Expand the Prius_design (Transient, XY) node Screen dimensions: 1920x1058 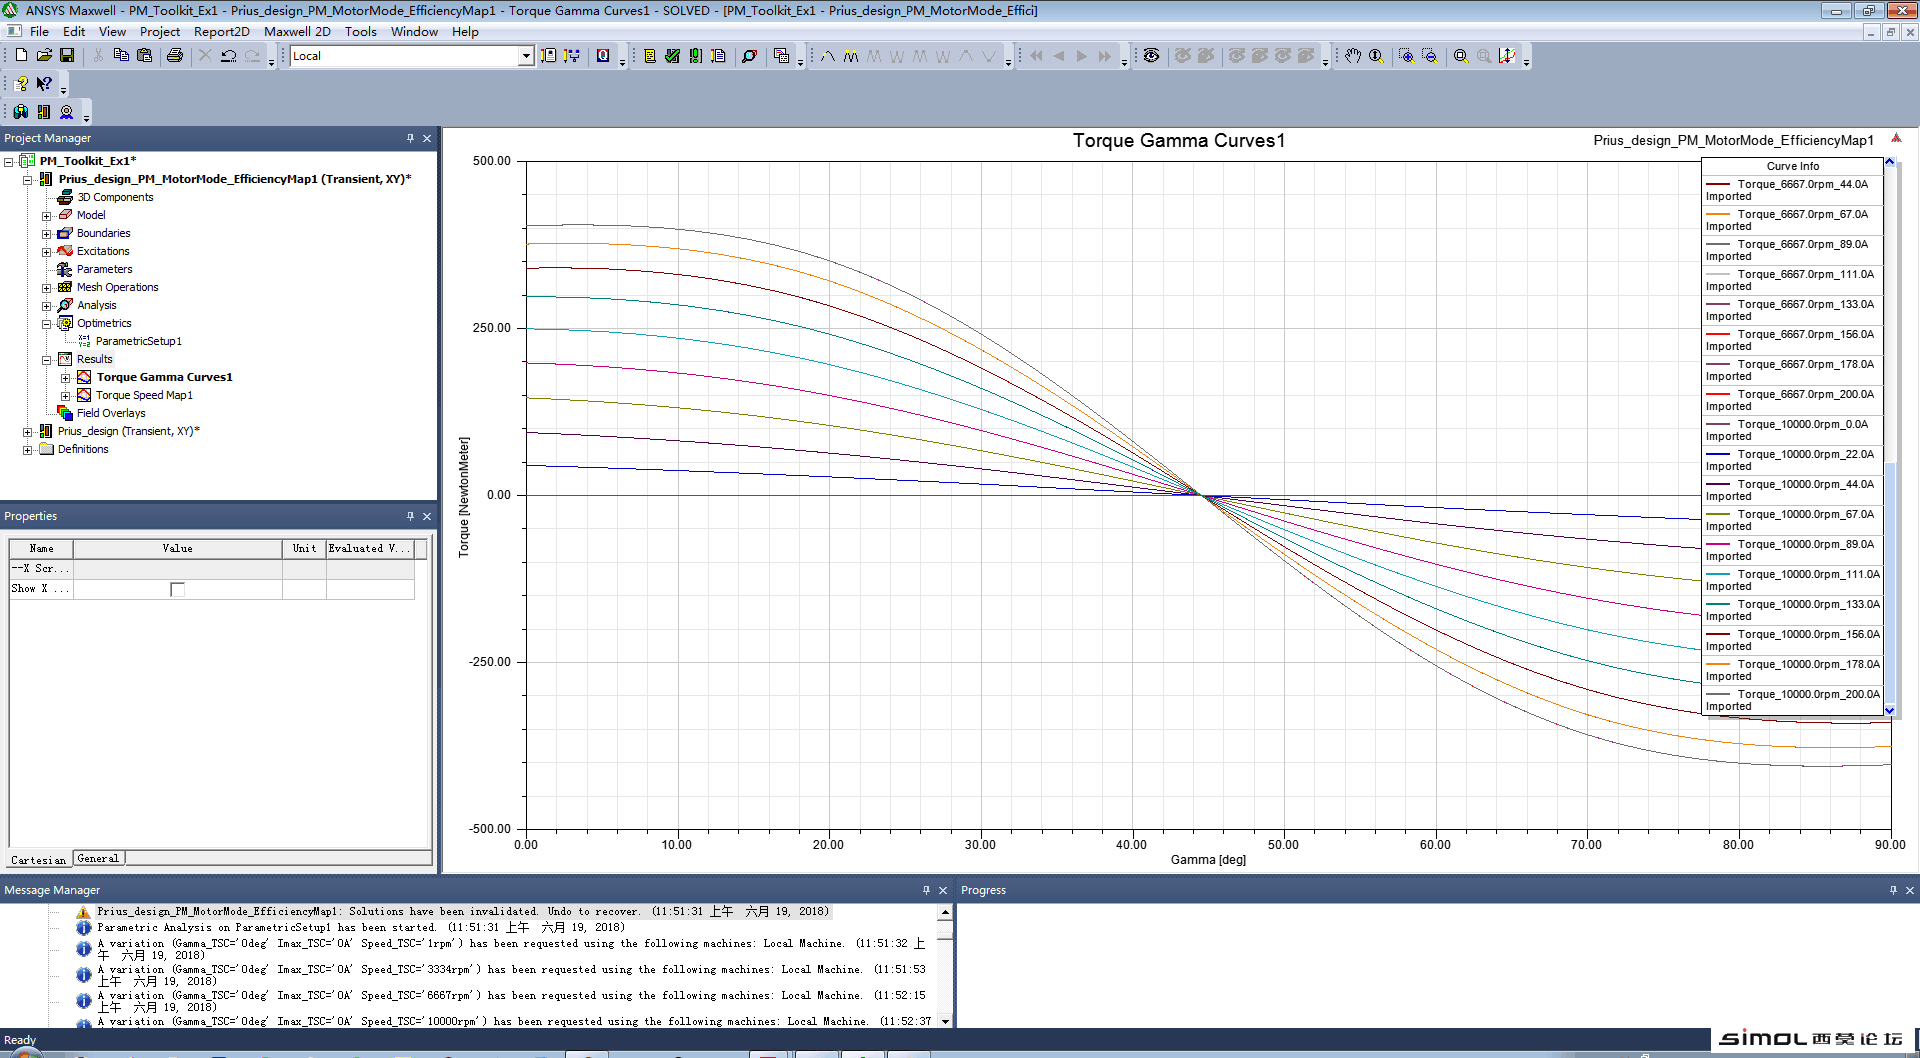(x=28, y=432)
